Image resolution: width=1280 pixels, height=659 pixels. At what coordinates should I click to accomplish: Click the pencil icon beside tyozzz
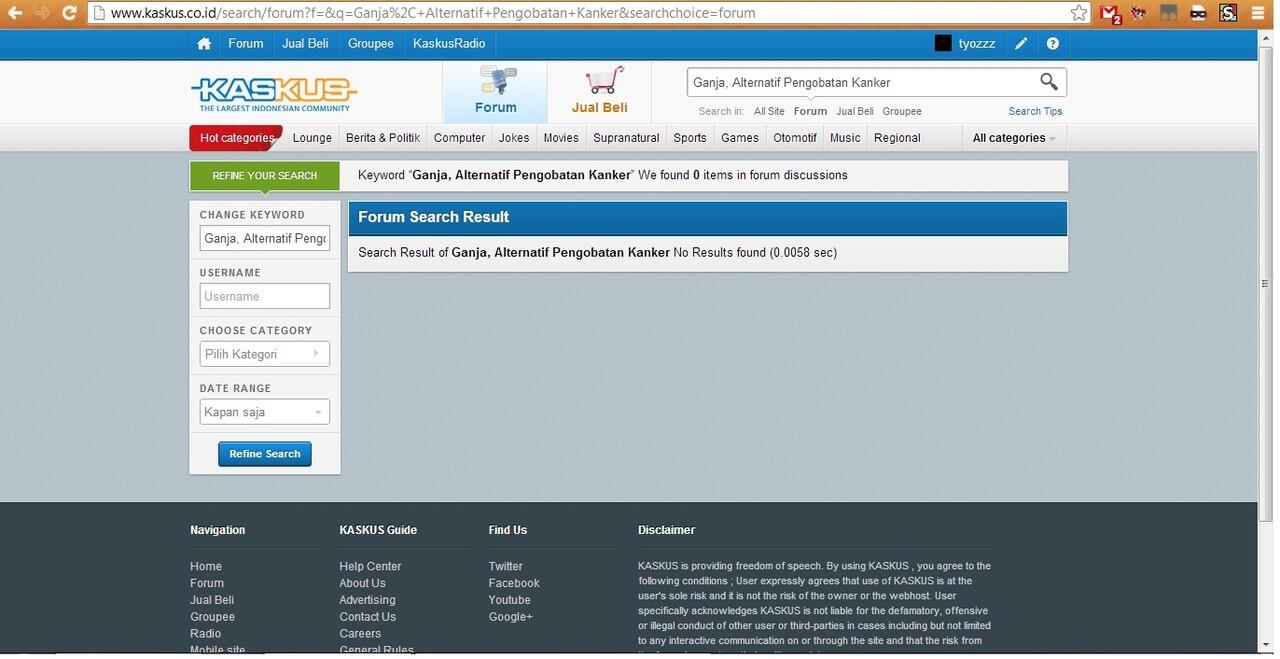(x=1021, y=44)
